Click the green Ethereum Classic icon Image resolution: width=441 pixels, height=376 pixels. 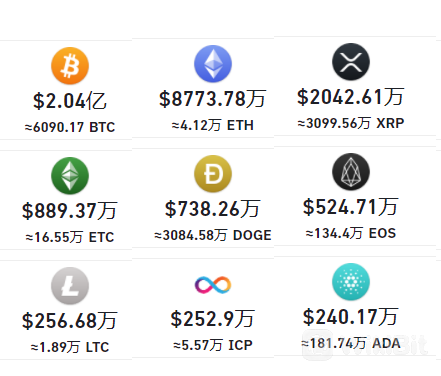70,176
